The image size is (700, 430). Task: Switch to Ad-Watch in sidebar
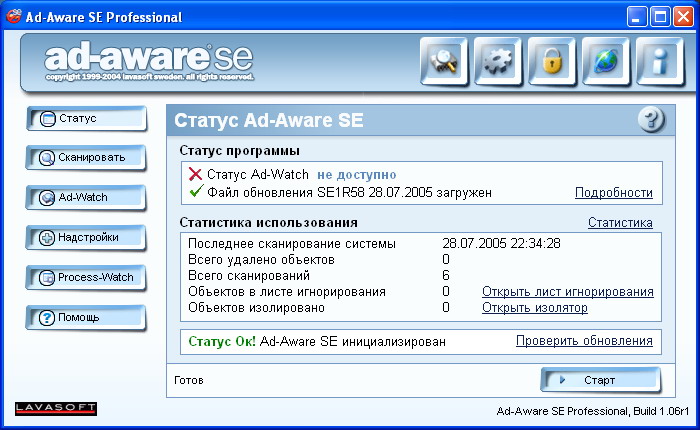click(x=85, y=198)
